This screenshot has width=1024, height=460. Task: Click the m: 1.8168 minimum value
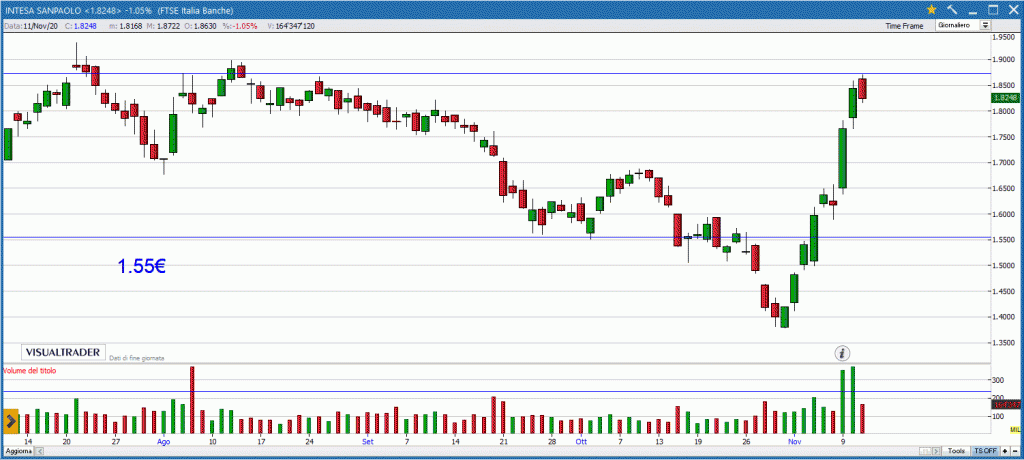point(127,26)
